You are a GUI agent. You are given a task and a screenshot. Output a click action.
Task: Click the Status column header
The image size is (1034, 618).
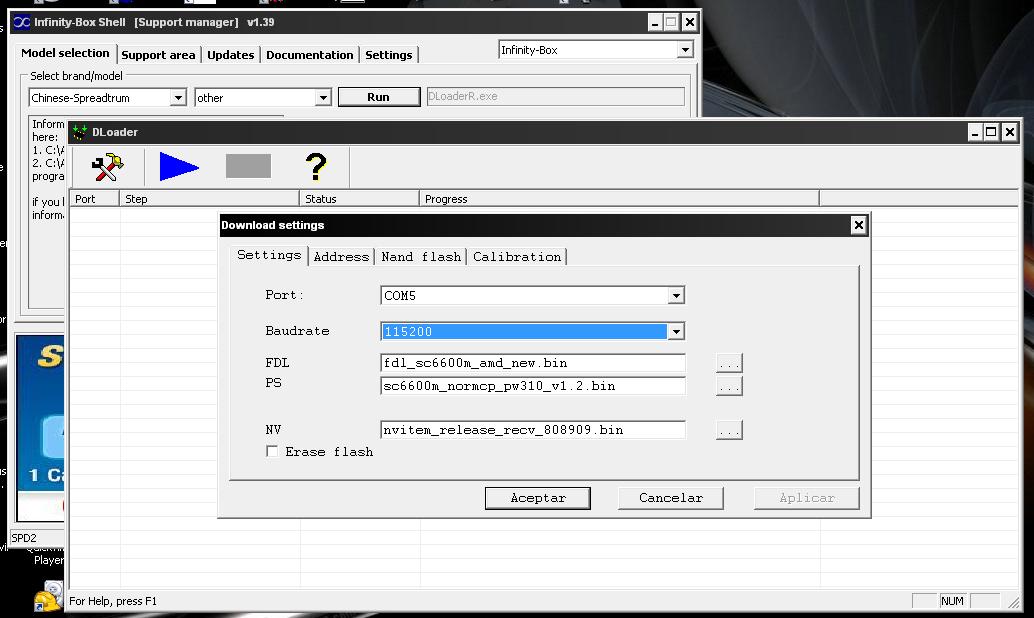pos(359,199)
